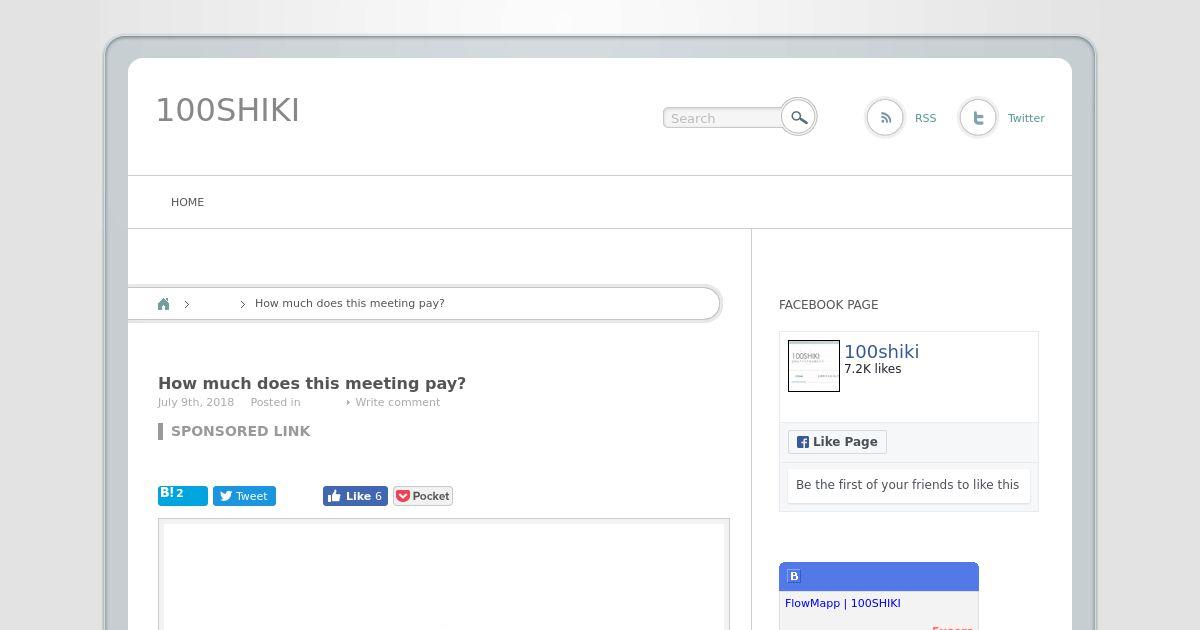Share the post with the Tweet button

coord(244,496)
